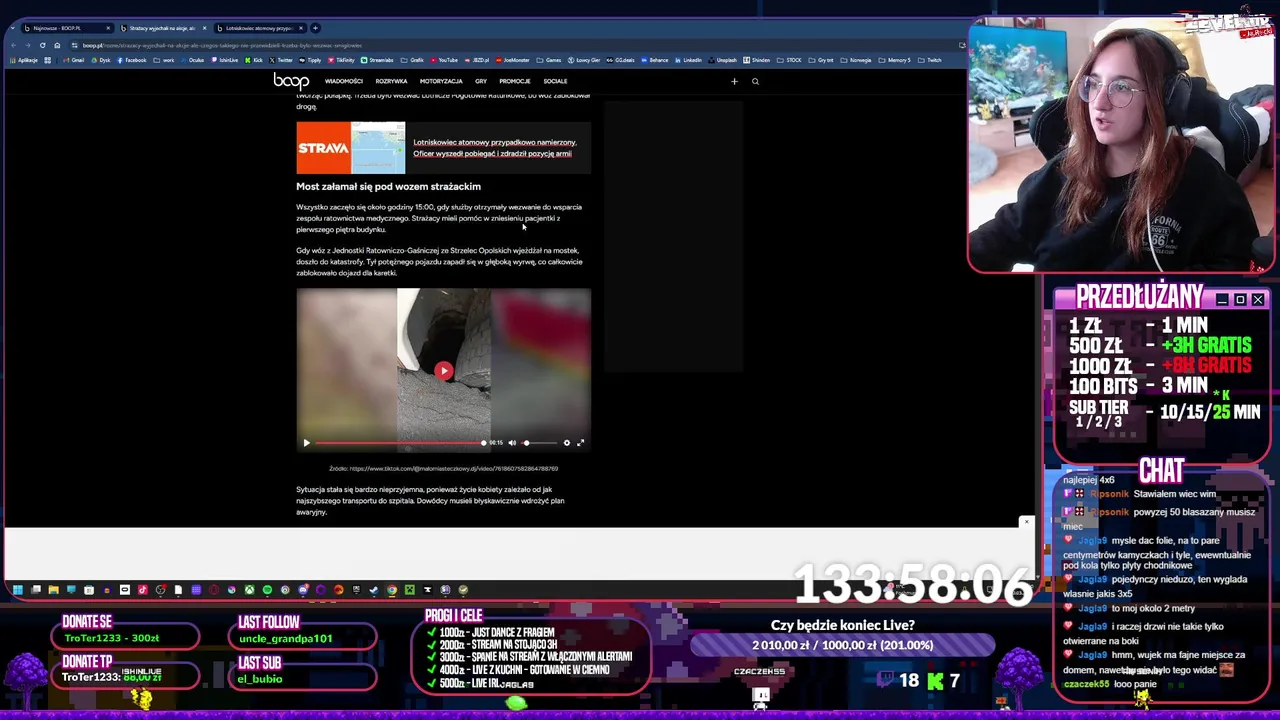Image resolution: width=1280 pixels, height=720 pixels.
Task: Expand the STOCK bookmarks folder
Action: pyautogui.click(x=789, y=60)
